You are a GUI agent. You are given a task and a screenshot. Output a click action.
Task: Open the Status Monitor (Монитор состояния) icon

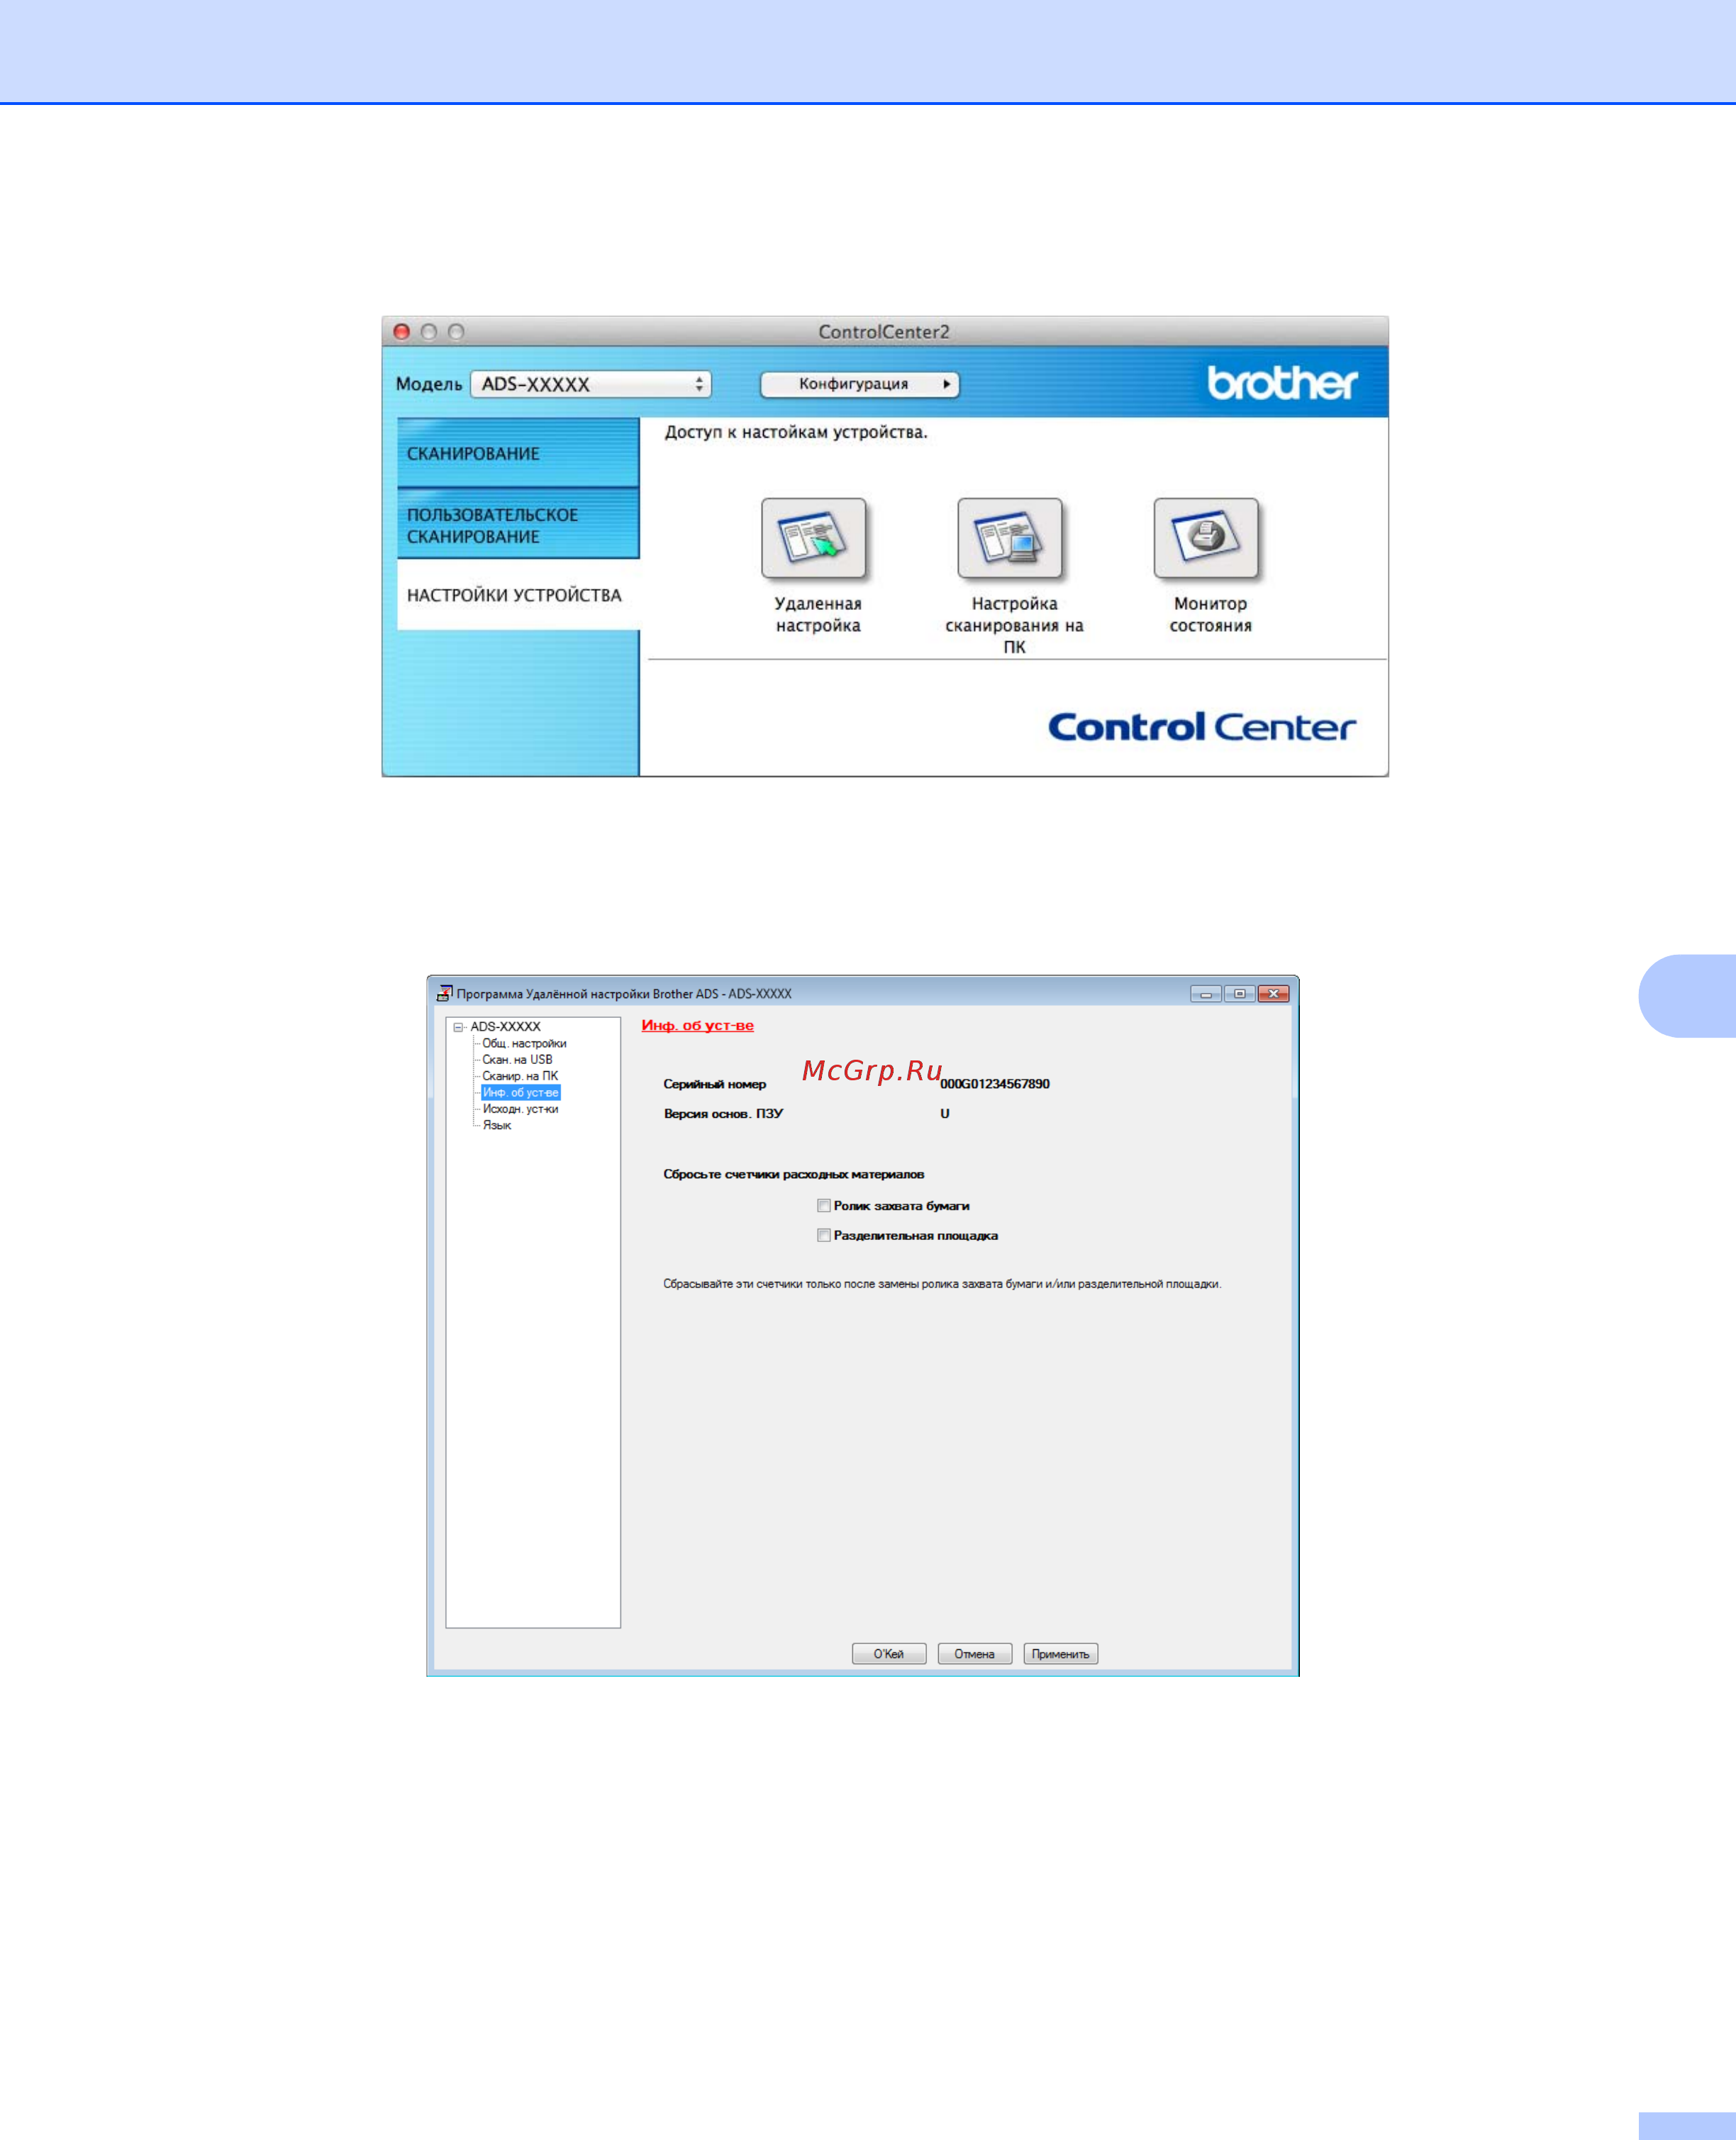point(1205,538)
